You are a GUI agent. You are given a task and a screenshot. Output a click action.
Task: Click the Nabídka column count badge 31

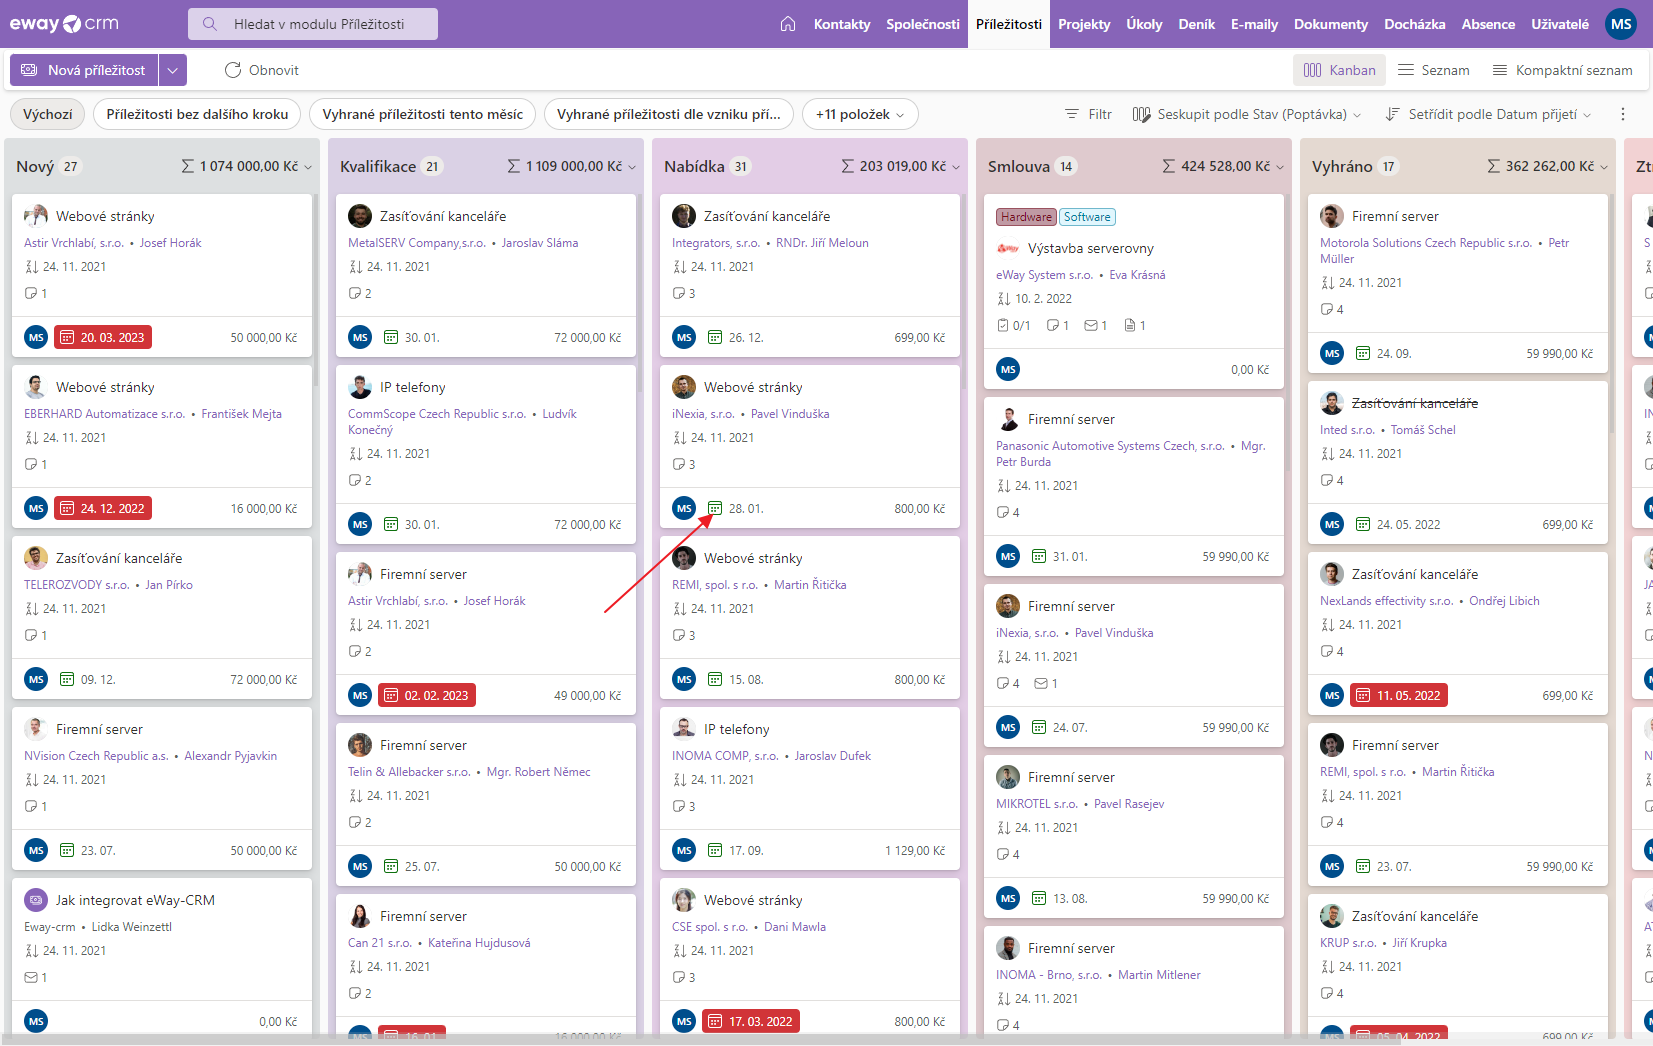click(740, 167)
